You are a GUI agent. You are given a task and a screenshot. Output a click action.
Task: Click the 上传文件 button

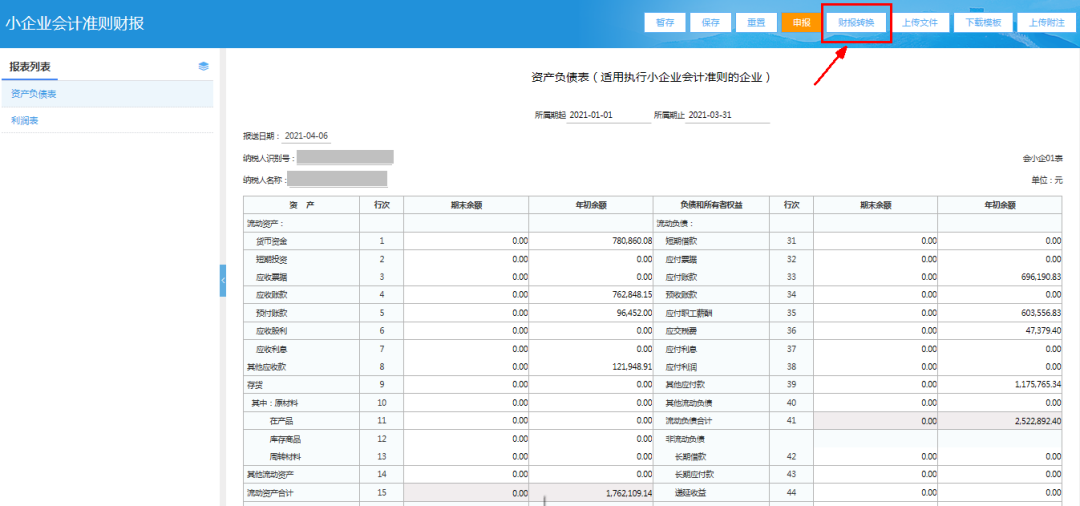(920, 22)
